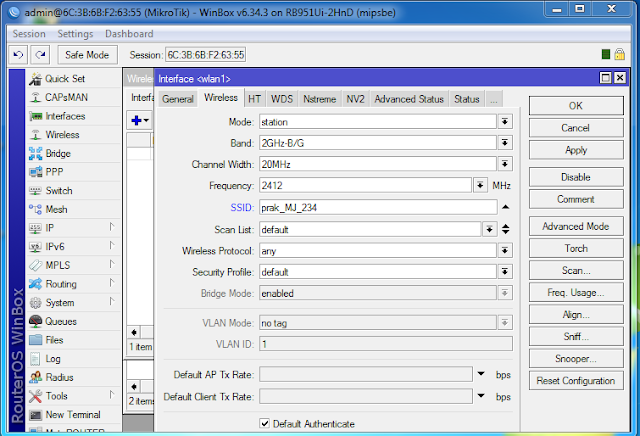Click the Session address field

point(205,55)
